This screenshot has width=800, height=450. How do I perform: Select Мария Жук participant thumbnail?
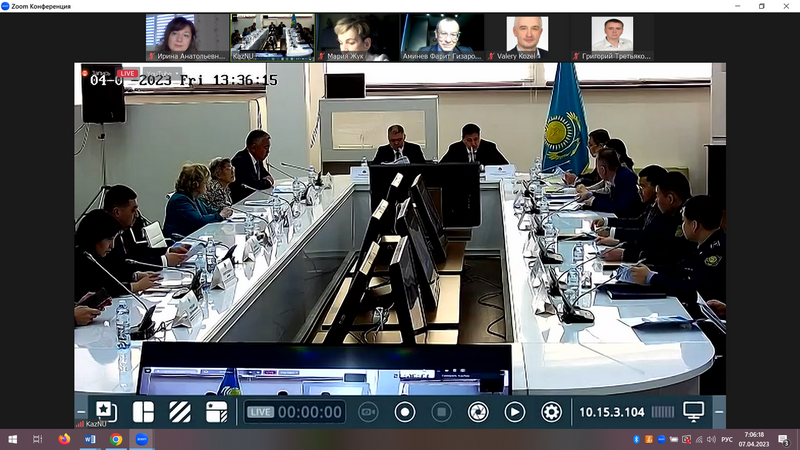[357, 38]
